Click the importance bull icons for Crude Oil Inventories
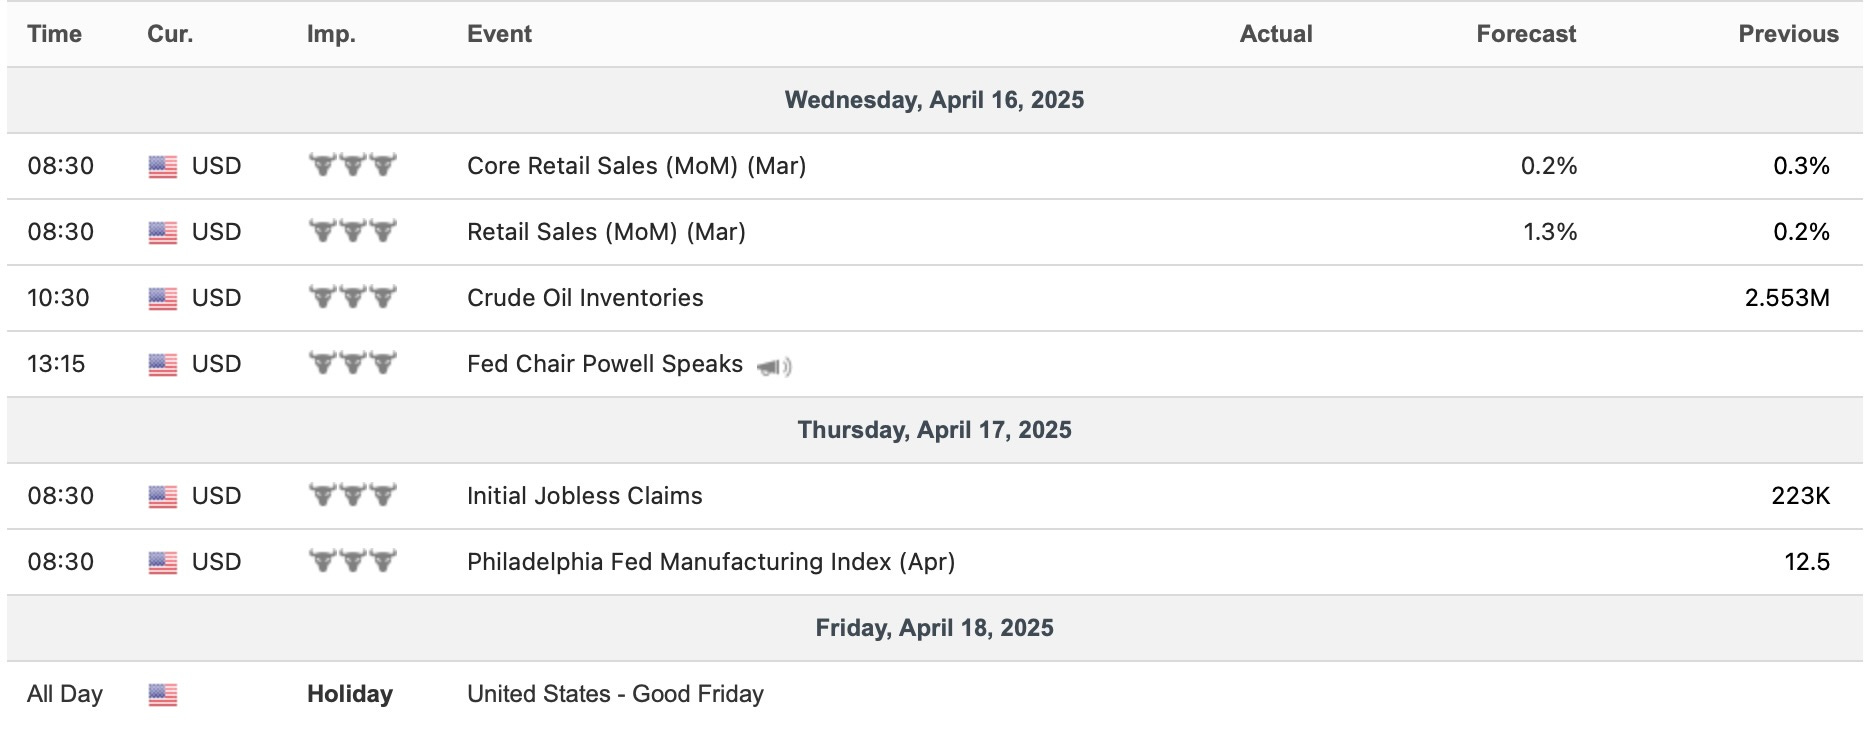 [352, 298]
